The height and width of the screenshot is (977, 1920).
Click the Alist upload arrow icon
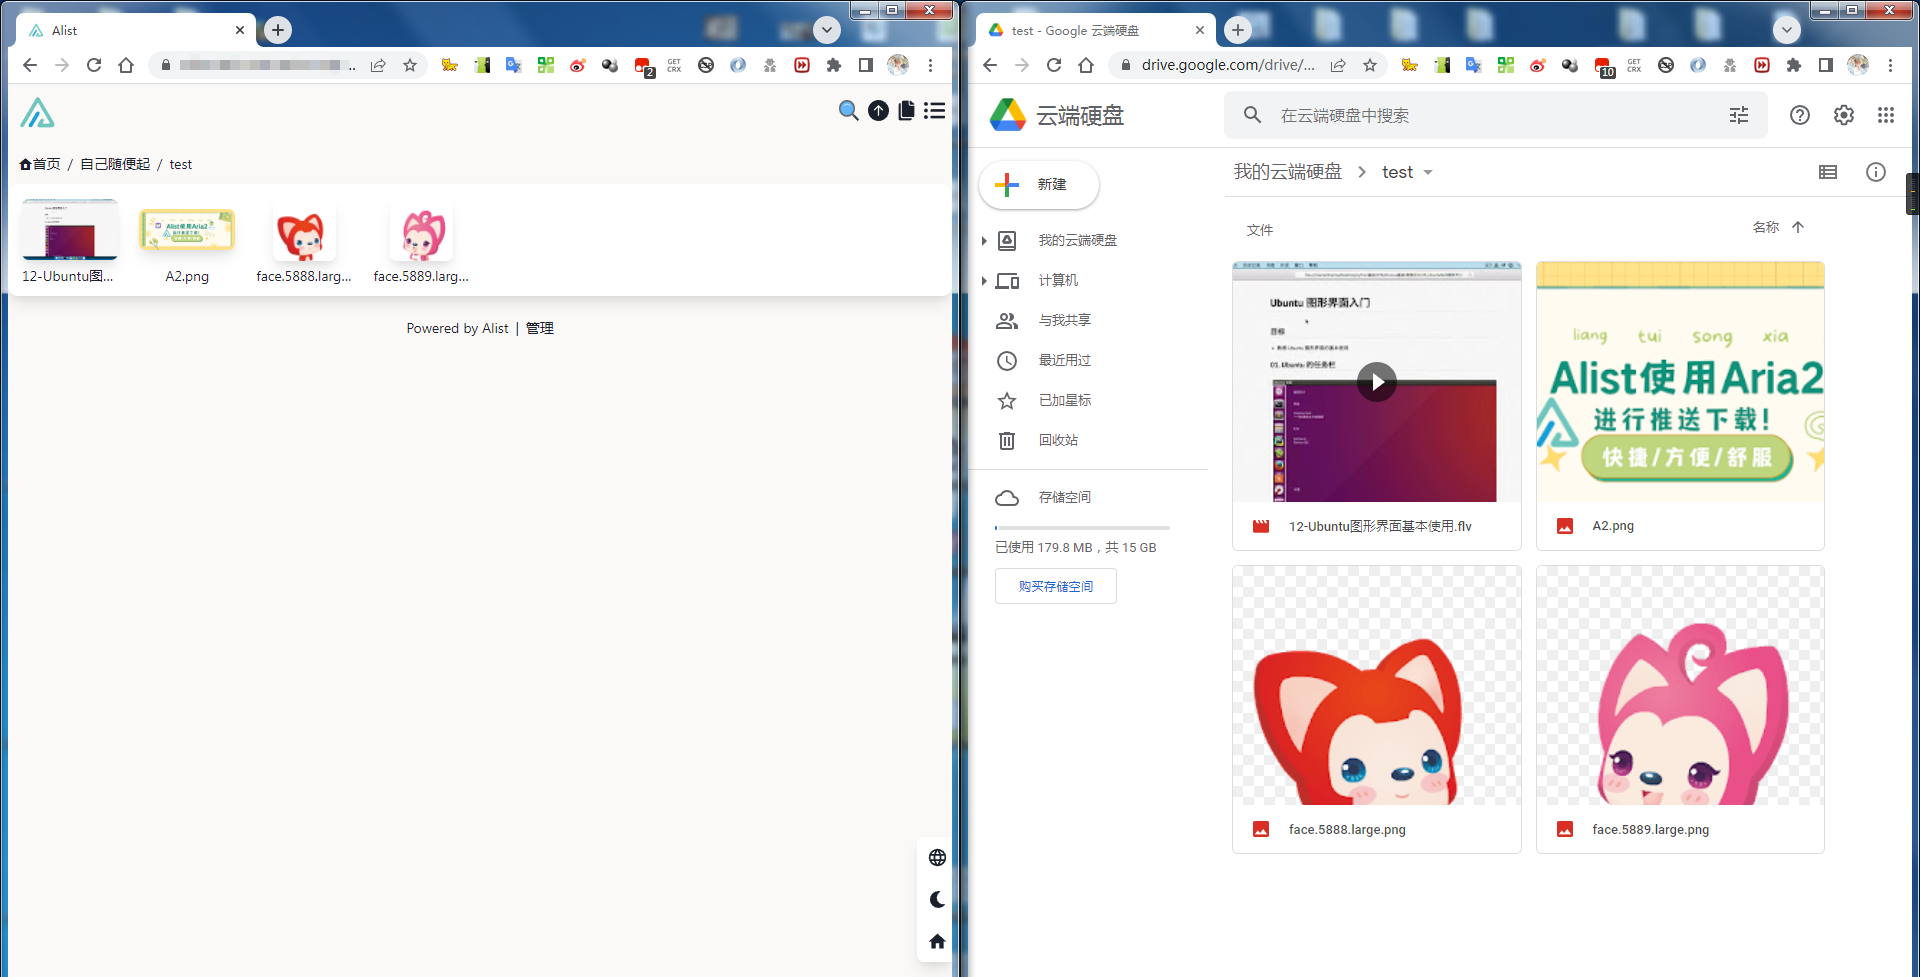pyautogui.click(x=878, y=111)
